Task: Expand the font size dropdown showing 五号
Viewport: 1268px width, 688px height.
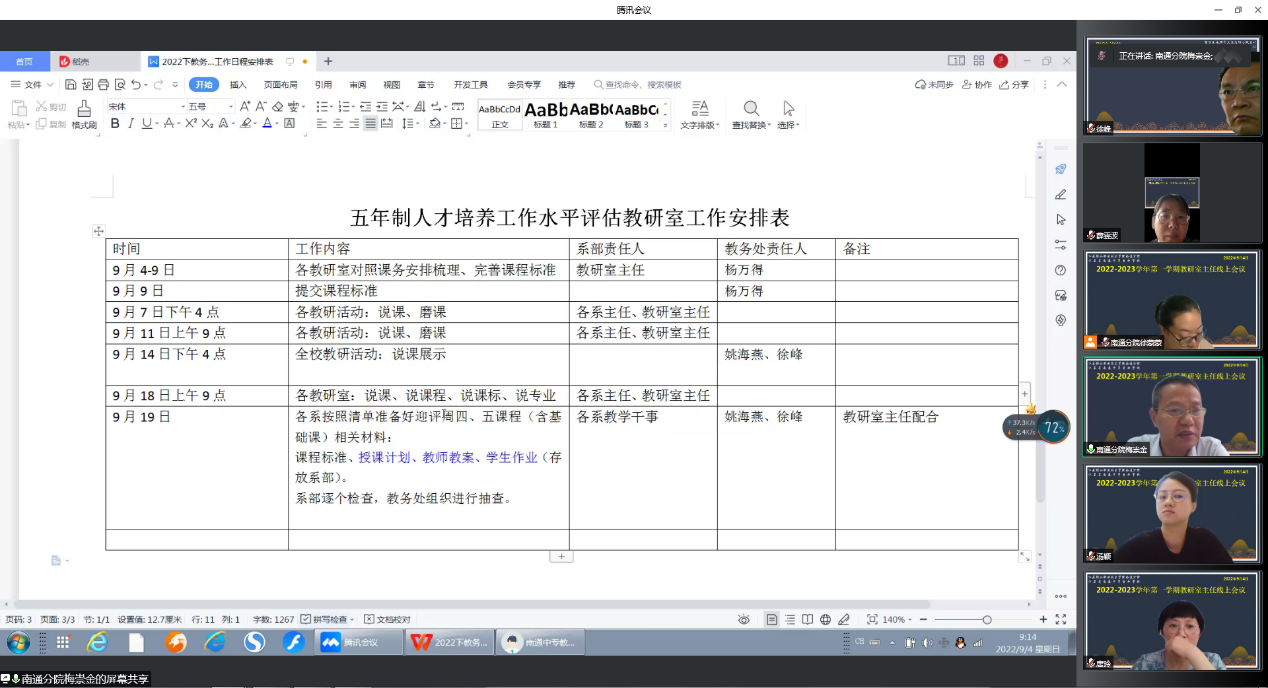Action: click(210, 106)
